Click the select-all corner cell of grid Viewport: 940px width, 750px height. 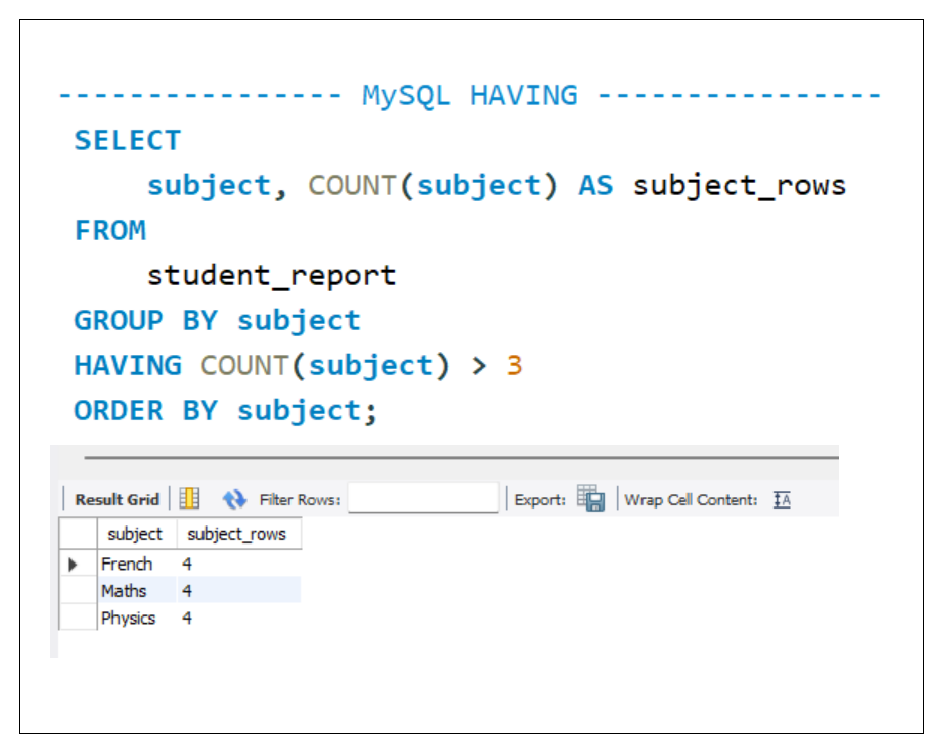click(77, 534)
